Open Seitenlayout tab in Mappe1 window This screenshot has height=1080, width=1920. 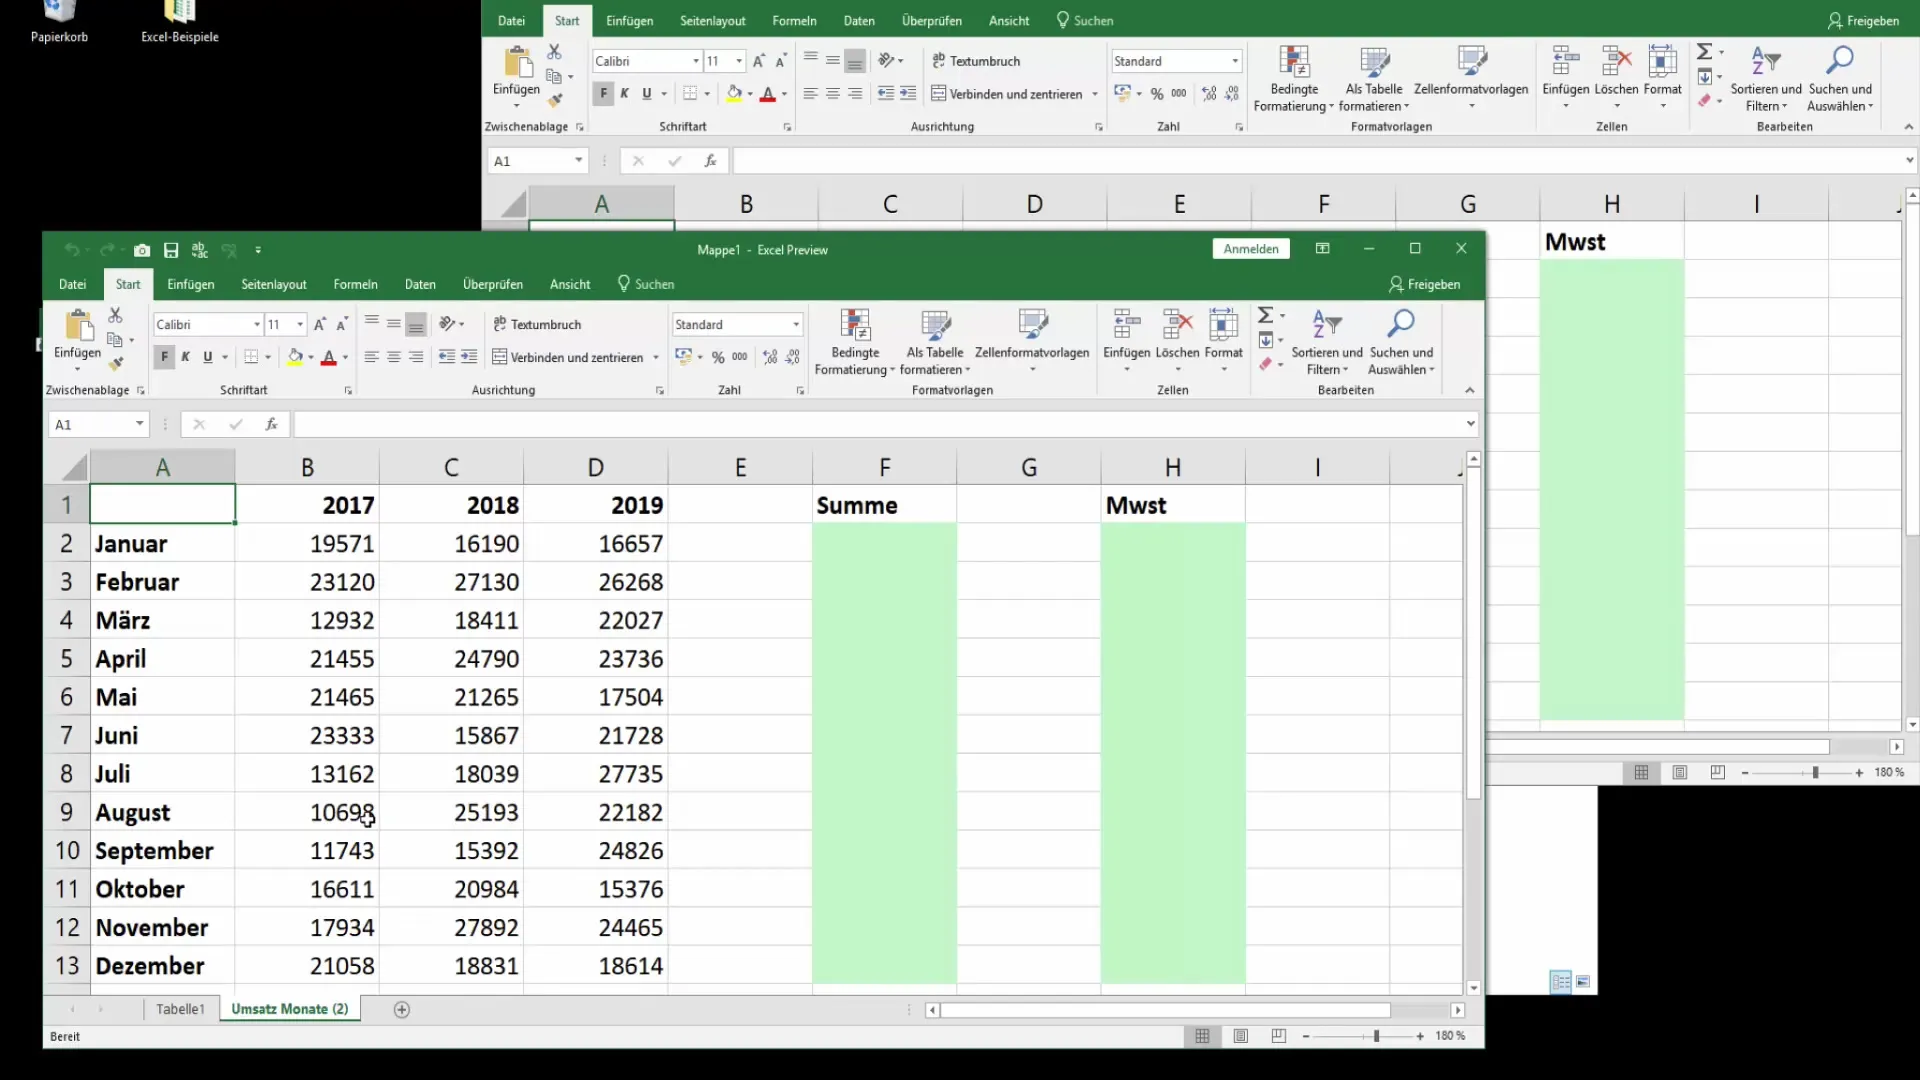[x=274, y=284]
